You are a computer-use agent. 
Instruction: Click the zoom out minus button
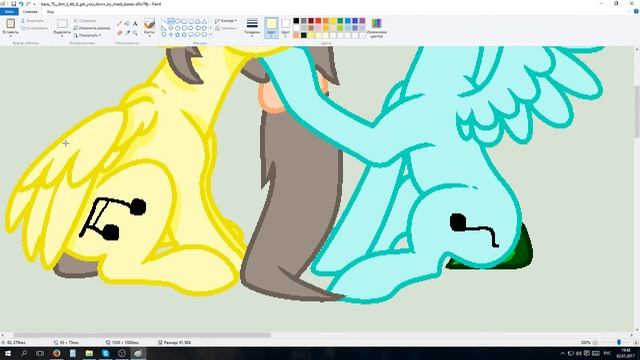coord(595,342)
